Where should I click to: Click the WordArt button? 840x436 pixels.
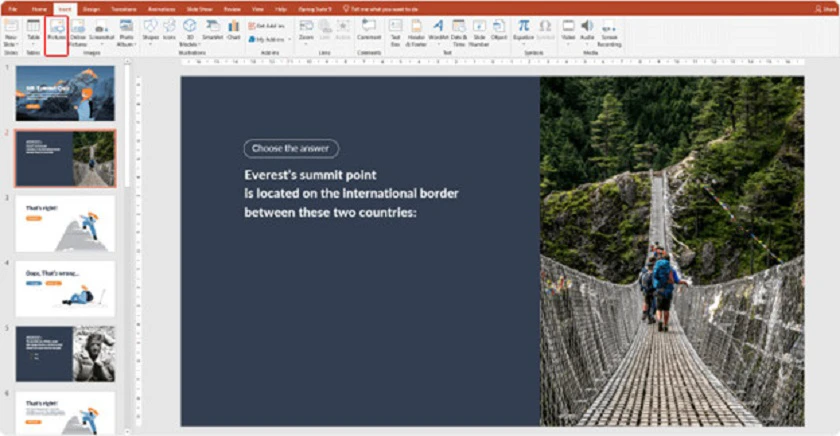point(438,31)
